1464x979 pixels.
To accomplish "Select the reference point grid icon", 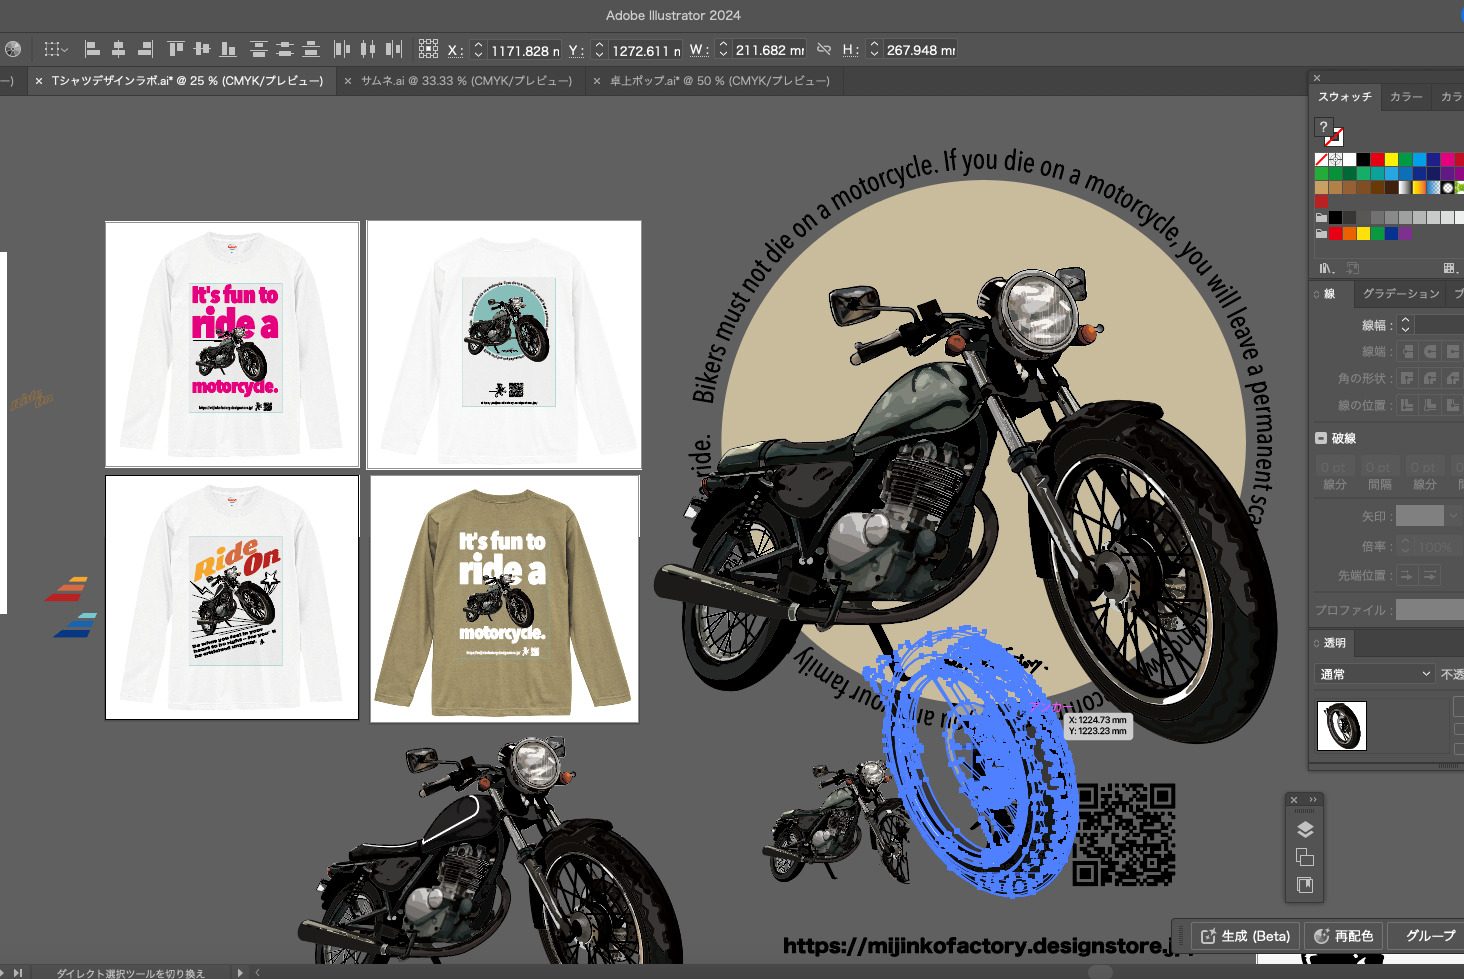I will tap(428, 49).
